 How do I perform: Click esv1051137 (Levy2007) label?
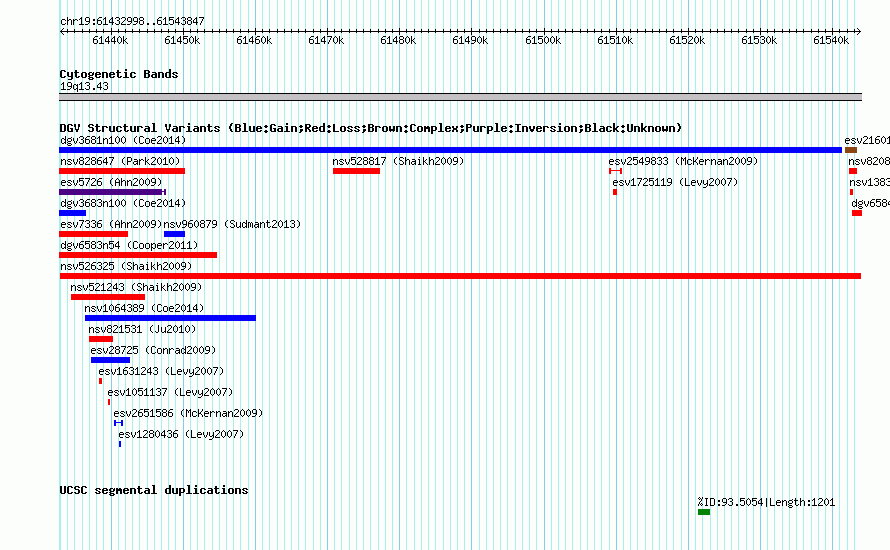(x=170, y=392)
